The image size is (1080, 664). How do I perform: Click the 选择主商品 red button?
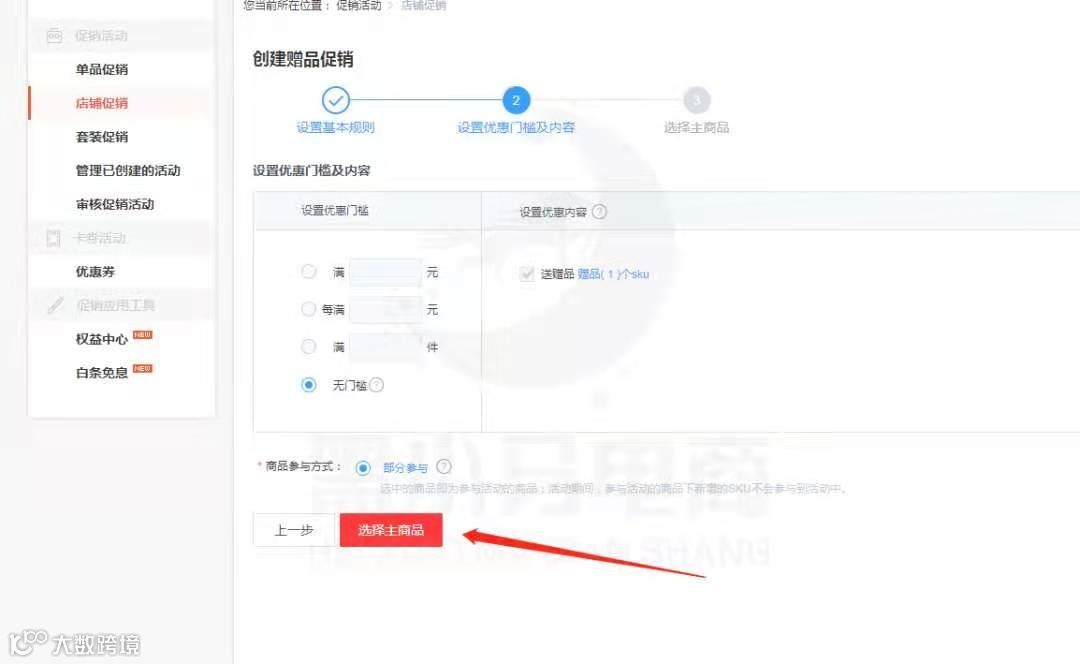coord(391,530)
